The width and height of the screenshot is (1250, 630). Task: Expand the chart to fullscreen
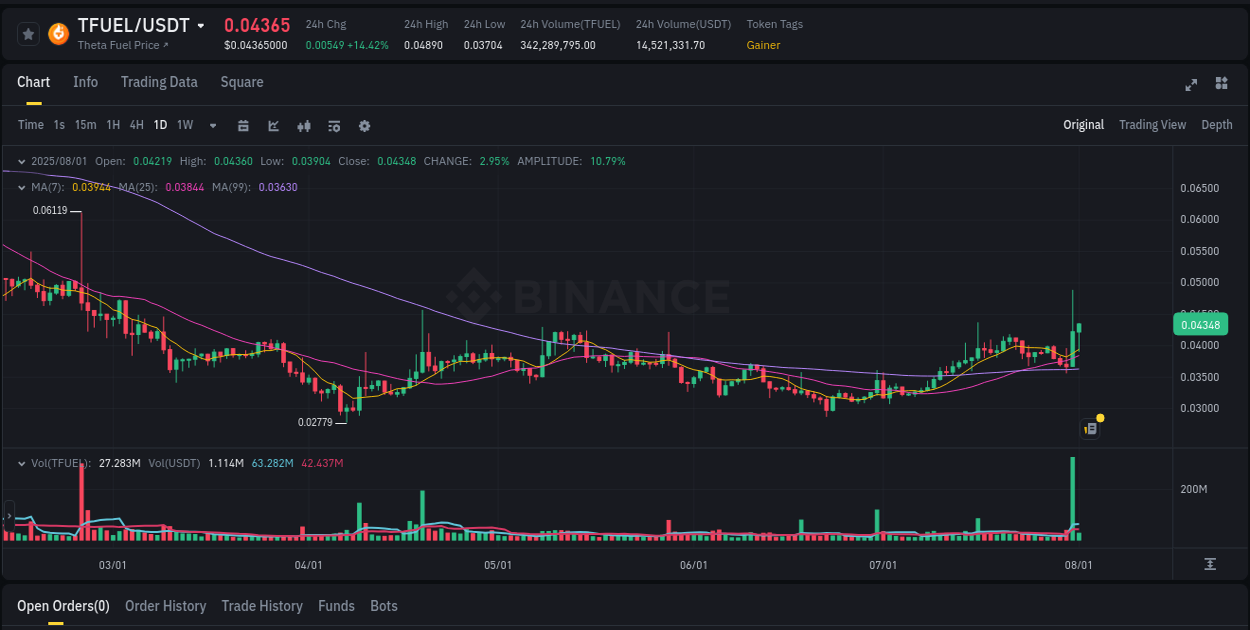coord(1191,86)
